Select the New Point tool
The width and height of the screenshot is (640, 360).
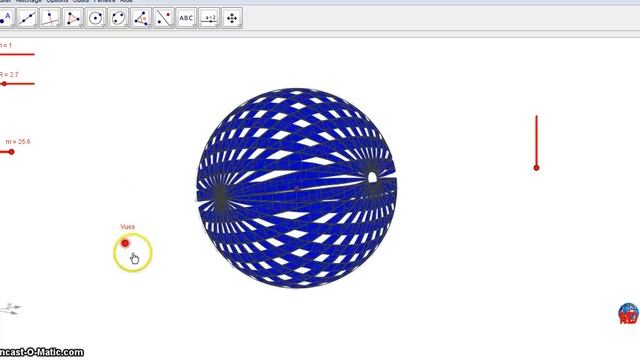tap(7, 18)
